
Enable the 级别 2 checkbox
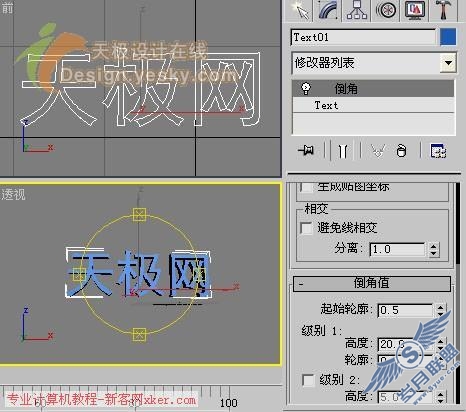tap(308, 380)
